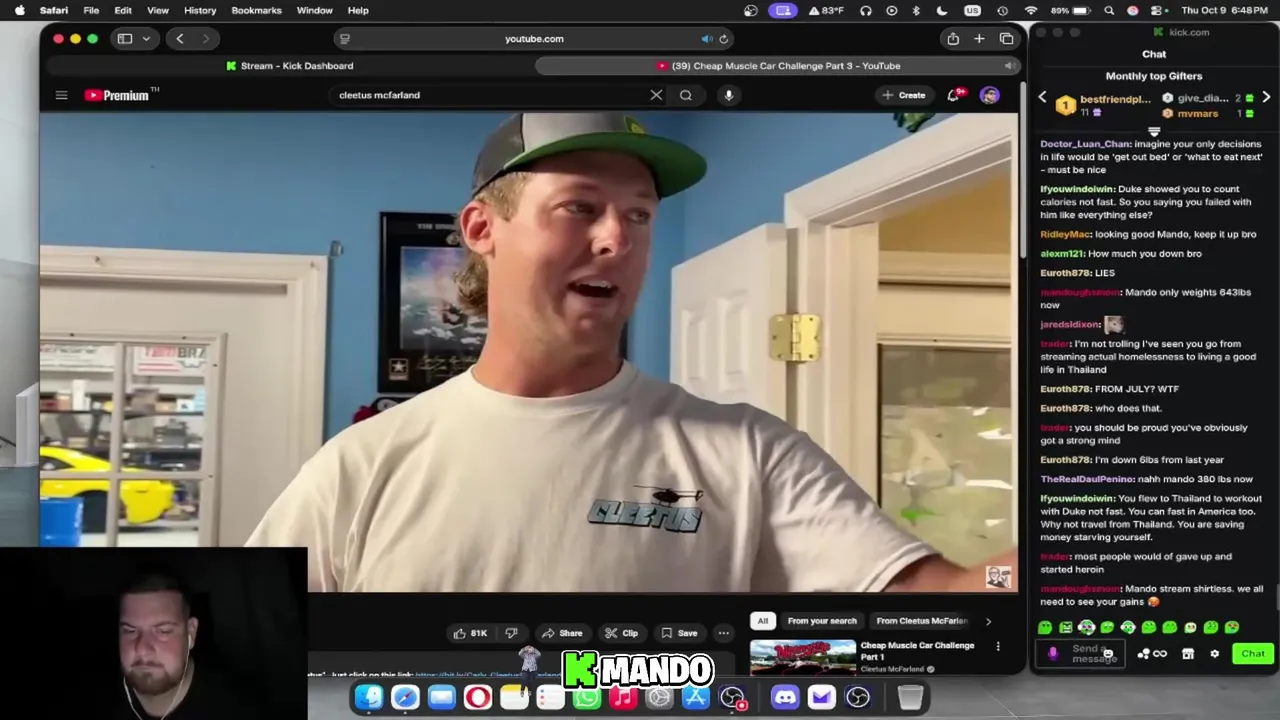The height and width of the screenshot is (720, 1280).
Task: Open options for Cheap Muscle Car Part 1
Action: [x=997, y=647]
